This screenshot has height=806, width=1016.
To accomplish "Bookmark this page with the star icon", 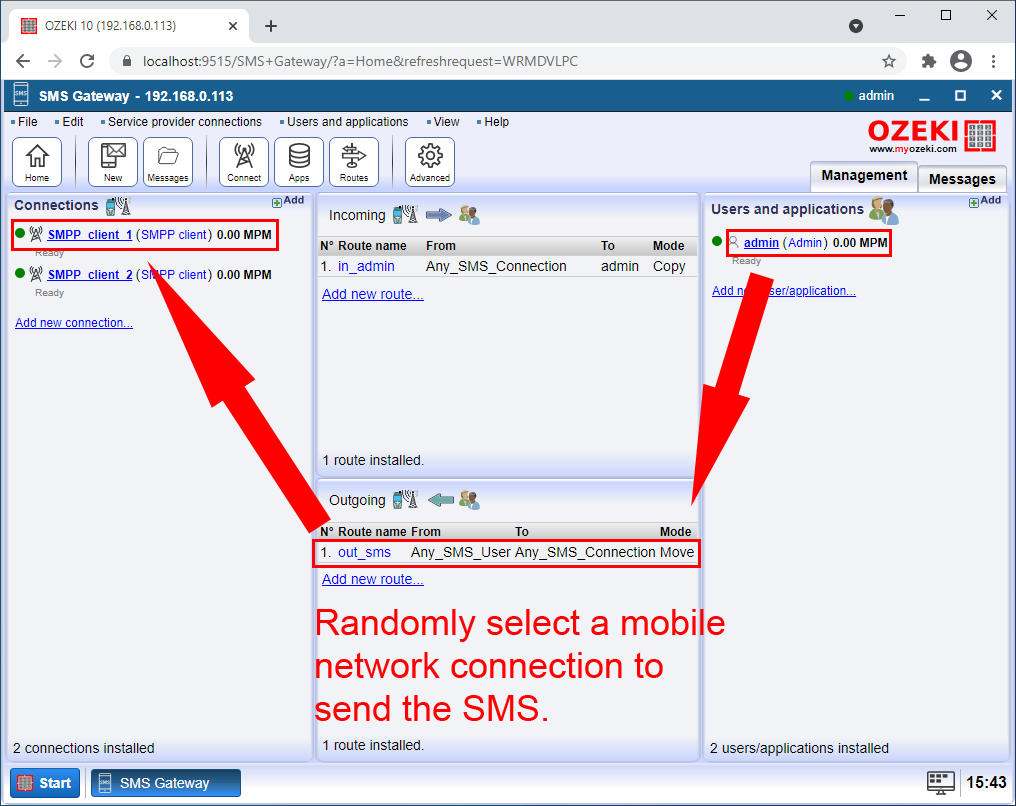I will point(889,61).
